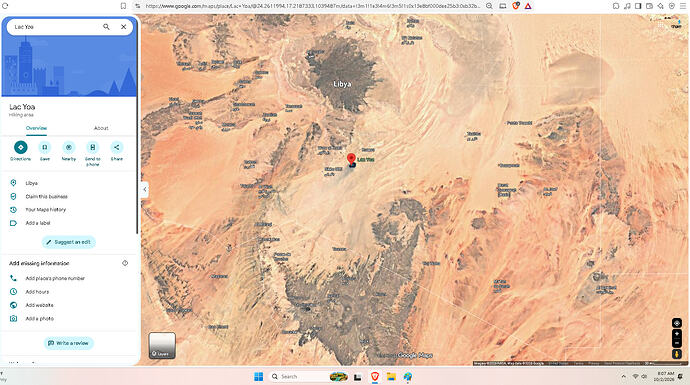Click info icon beside Add missing information
The image size is (690, 385).
(125, 263)
